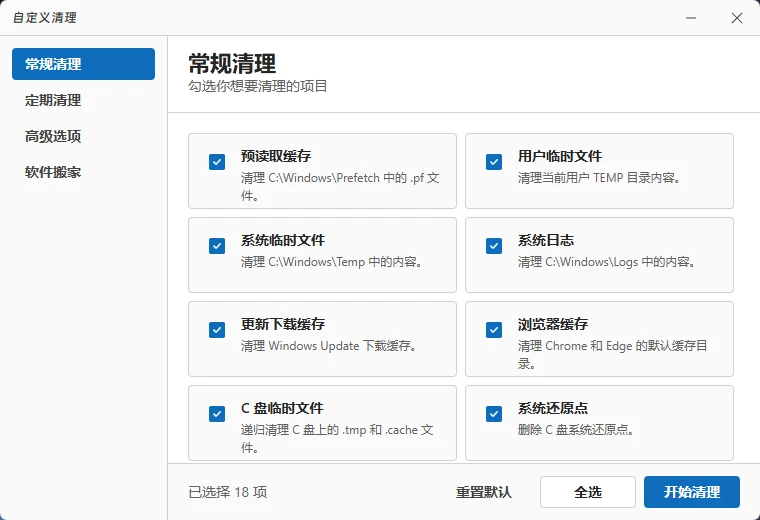760x520 pixels.
Task: Click the 勾选你想要清理的项目 subtitle
Action: click(x=257, y=86)
